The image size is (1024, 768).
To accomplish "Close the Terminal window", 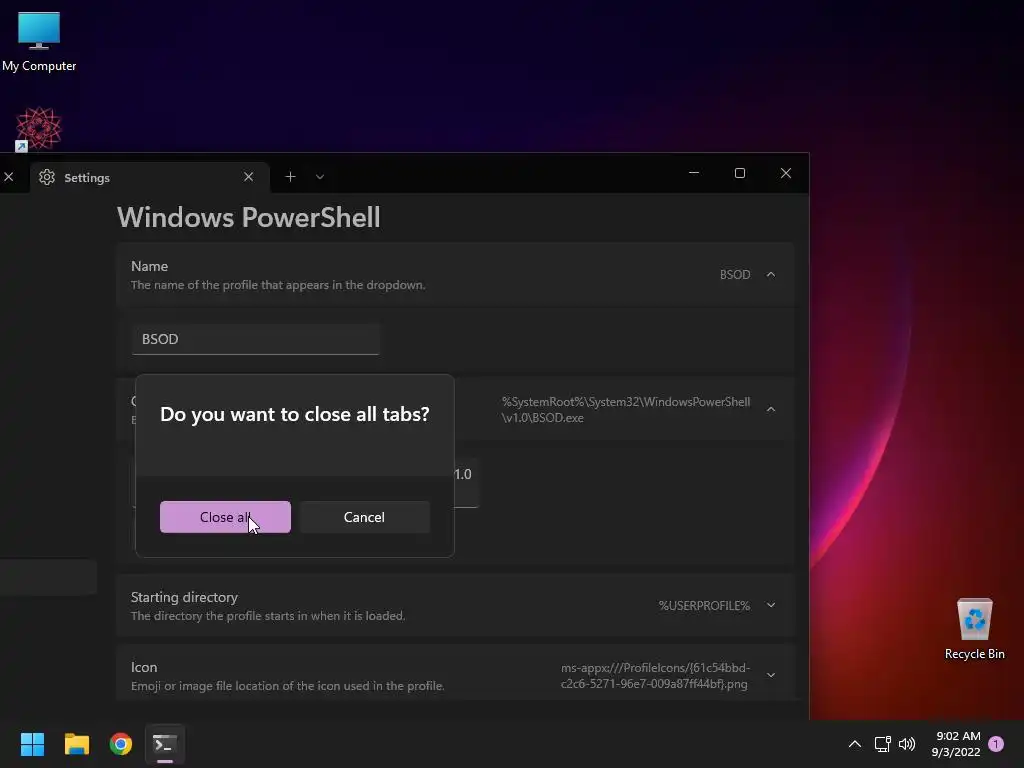I will point(786,173).
